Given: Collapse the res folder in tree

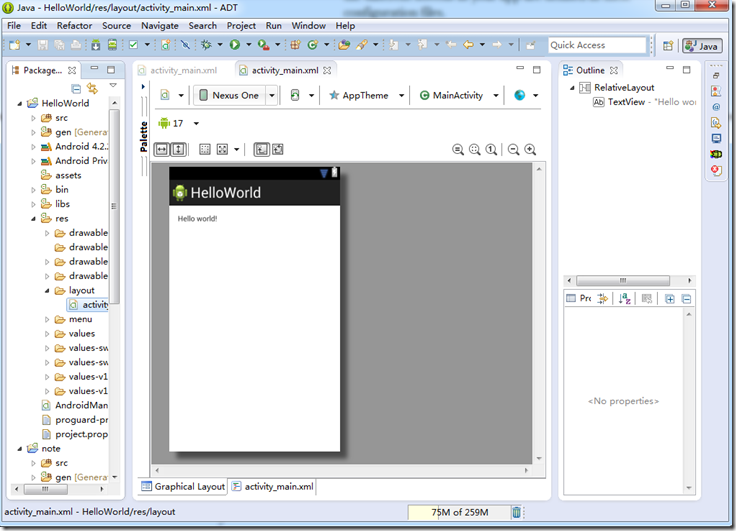Looking at the screenshot, I should tap(33, 219).
